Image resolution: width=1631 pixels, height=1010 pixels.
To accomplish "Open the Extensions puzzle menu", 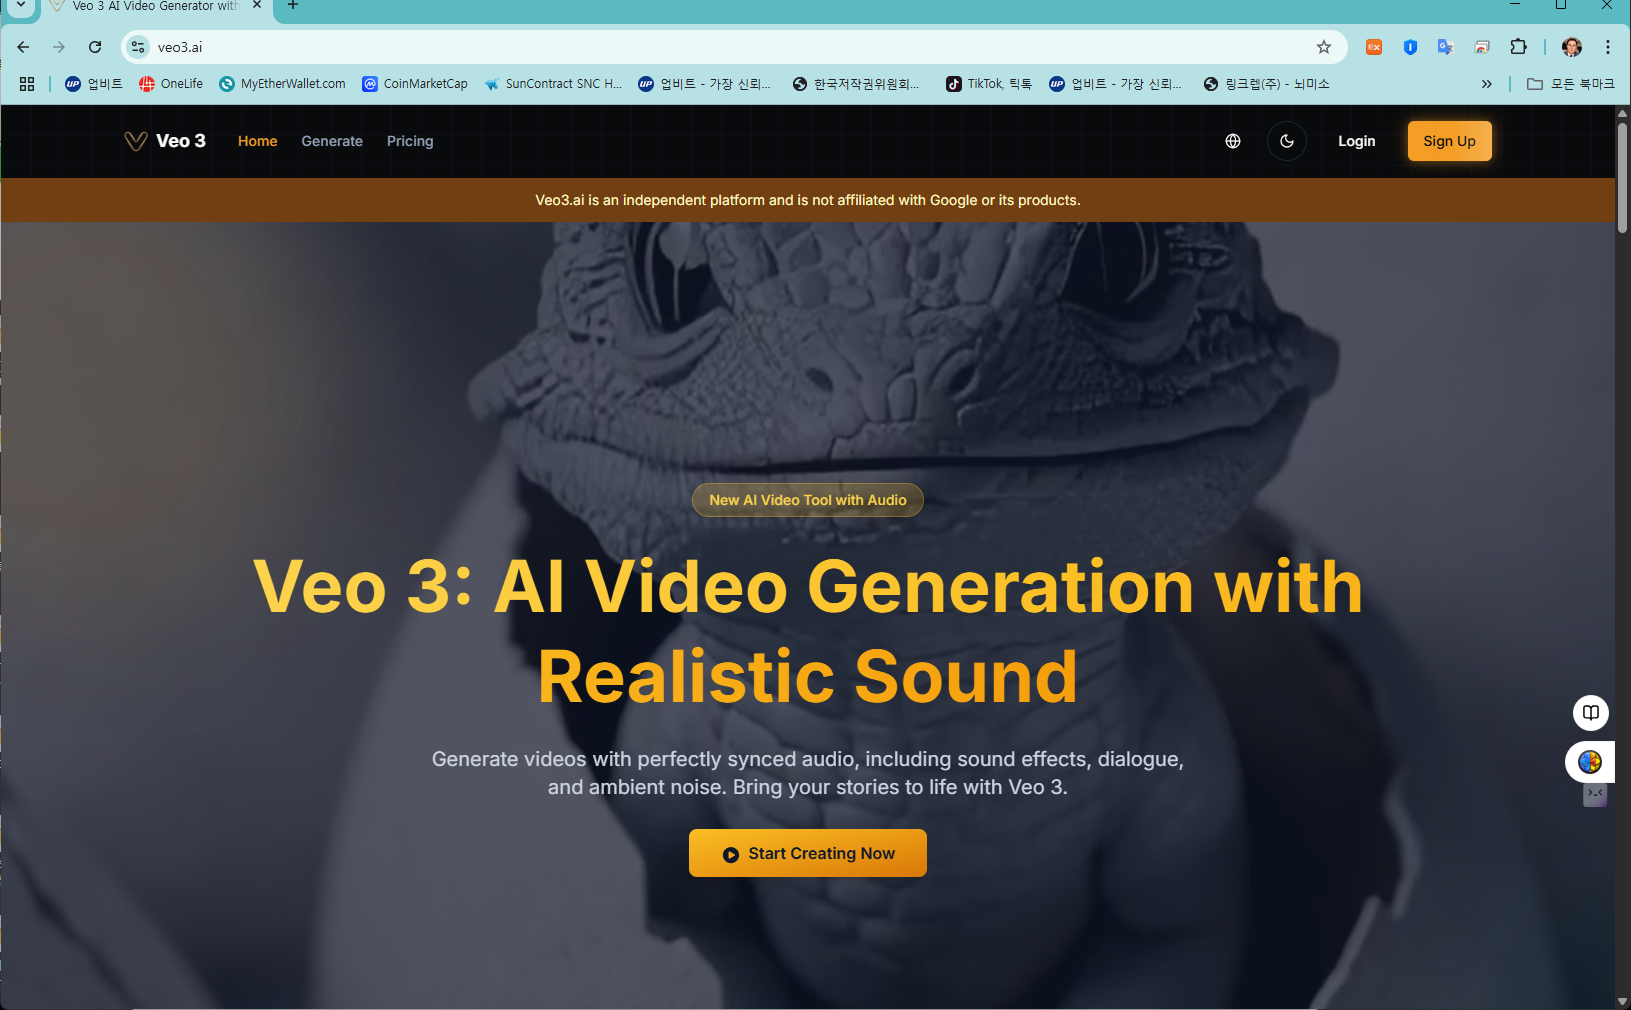I will 1518,47.
